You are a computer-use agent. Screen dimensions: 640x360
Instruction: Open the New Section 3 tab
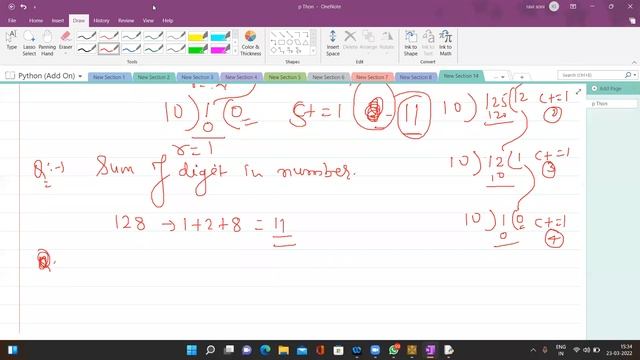[x=197, y=77]
